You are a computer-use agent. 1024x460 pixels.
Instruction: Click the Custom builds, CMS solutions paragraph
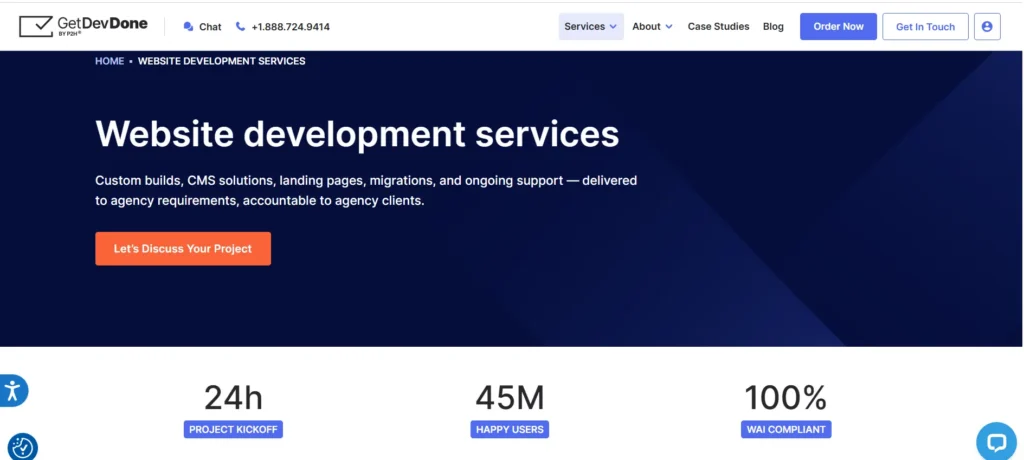pyautogui.click(x=366, y=190)
